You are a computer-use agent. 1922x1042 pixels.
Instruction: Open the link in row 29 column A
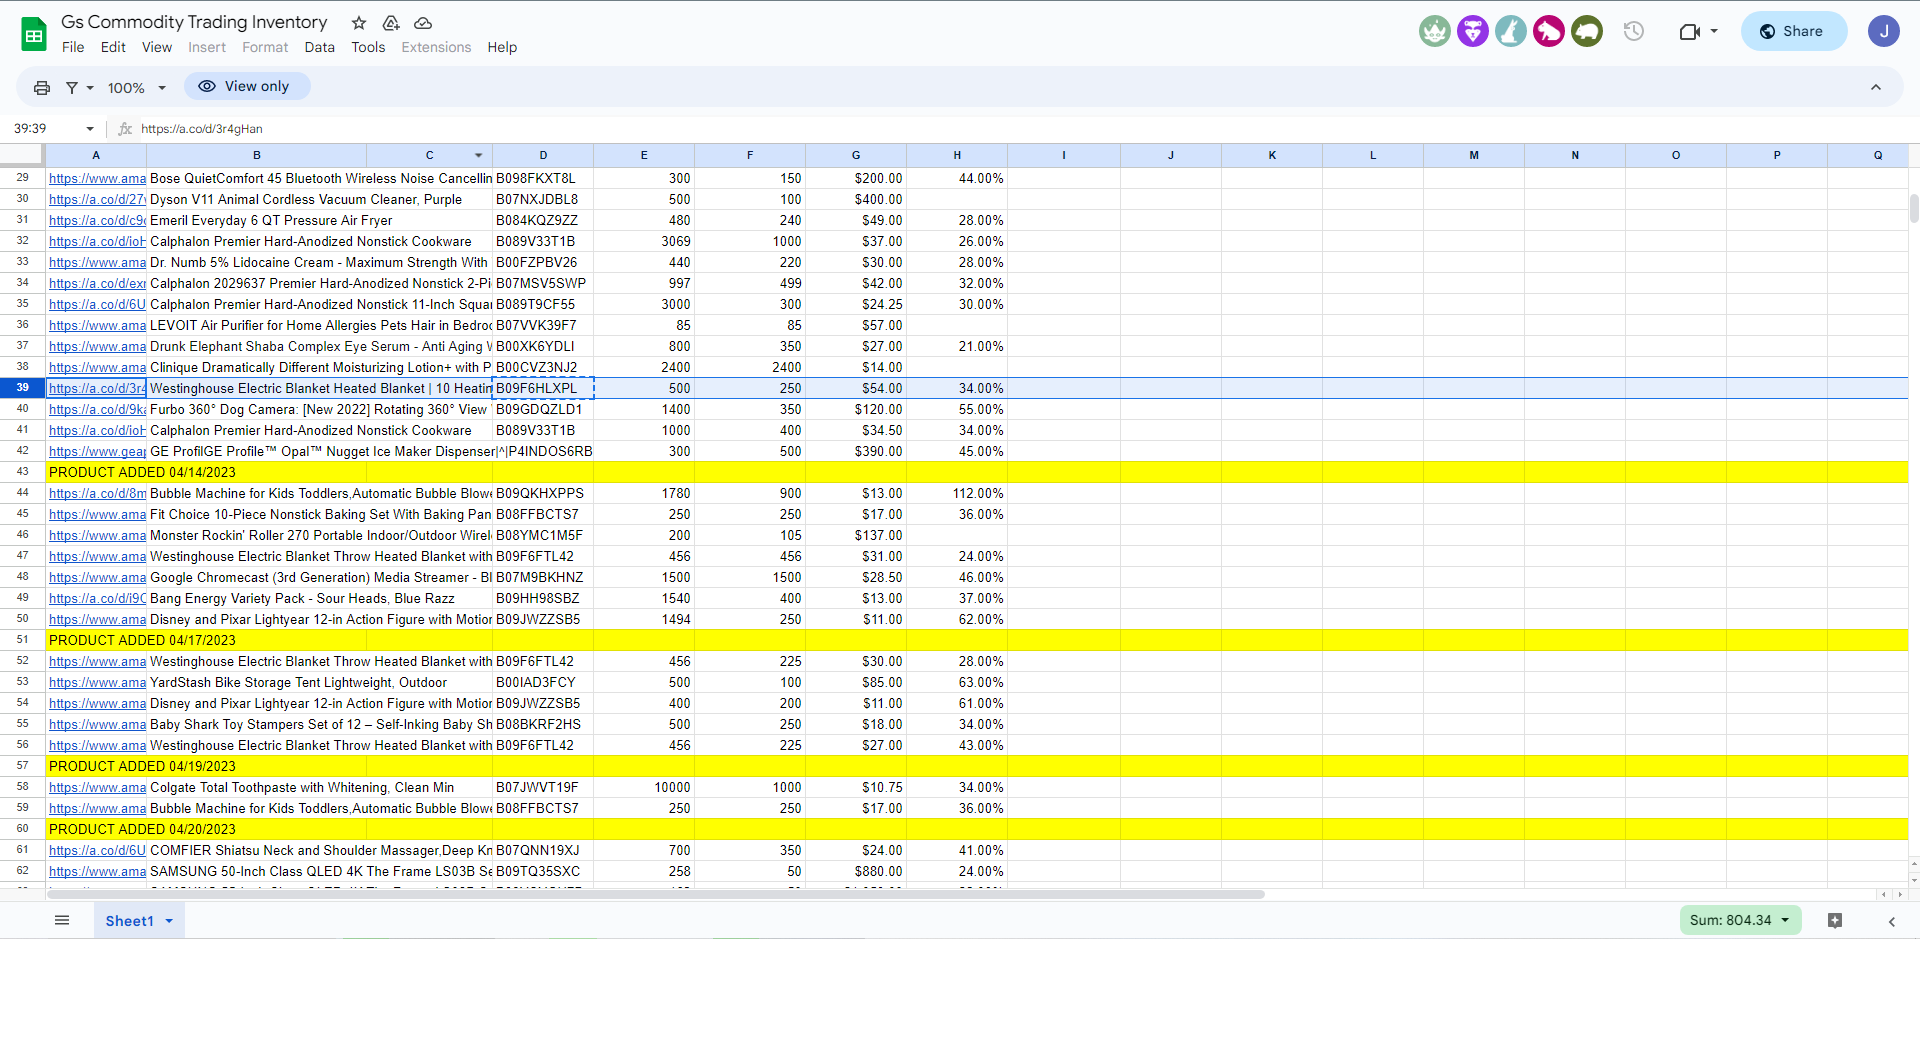(x=97, y=179)
